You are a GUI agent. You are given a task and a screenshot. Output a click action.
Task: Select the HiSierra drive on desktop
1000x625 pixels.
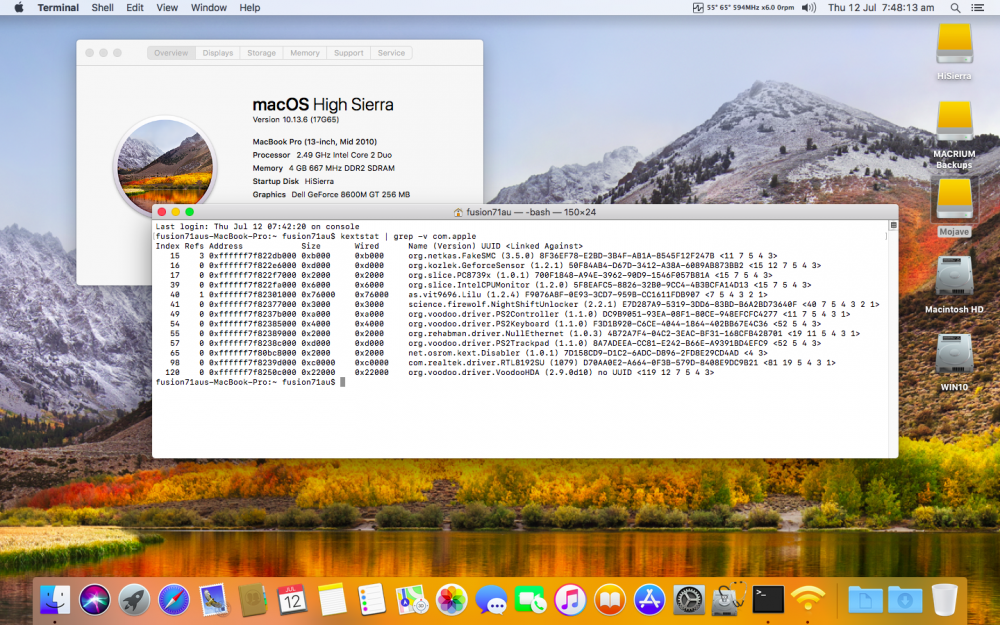(x=954, y=51)
